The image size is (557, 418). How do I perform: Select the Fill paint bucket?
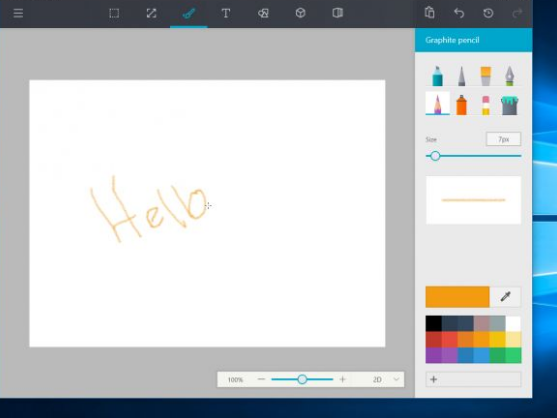pyautogui.click(x=510, y=105)
